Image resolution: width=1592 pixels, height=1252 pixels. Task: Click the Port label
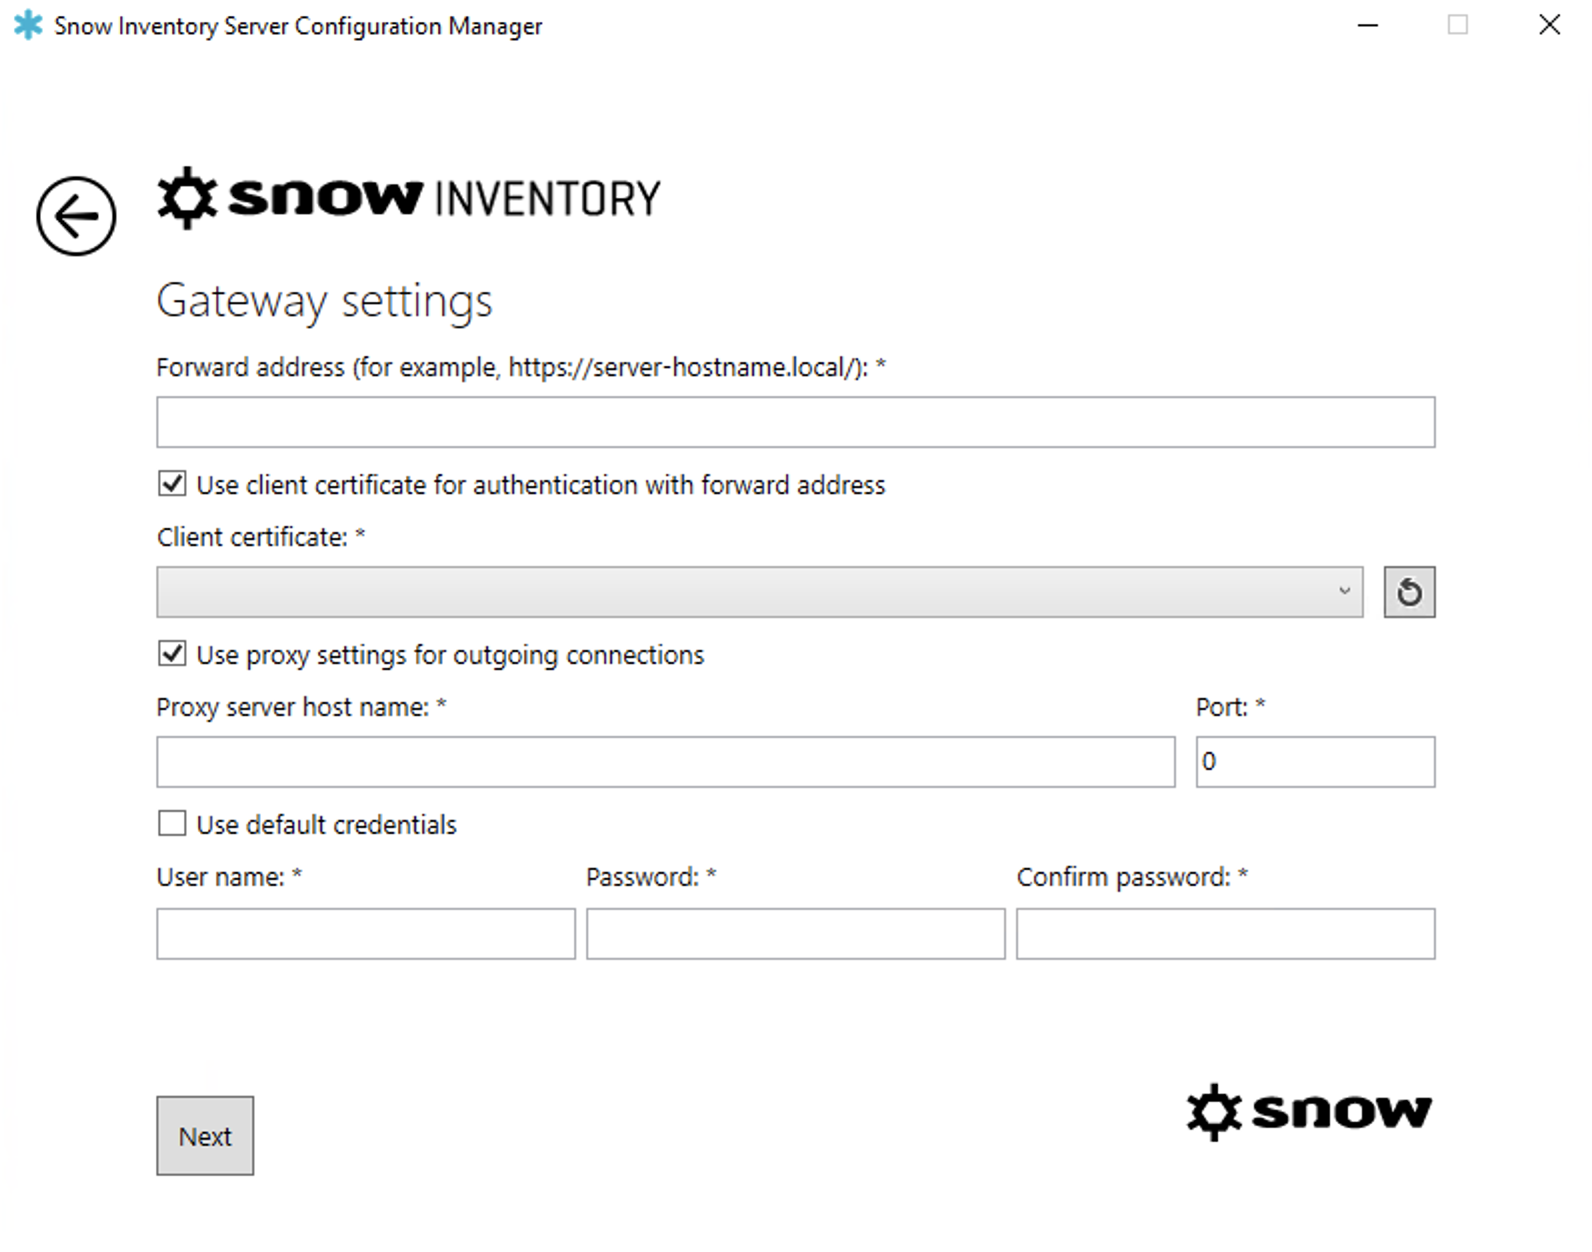(1231, 707)
